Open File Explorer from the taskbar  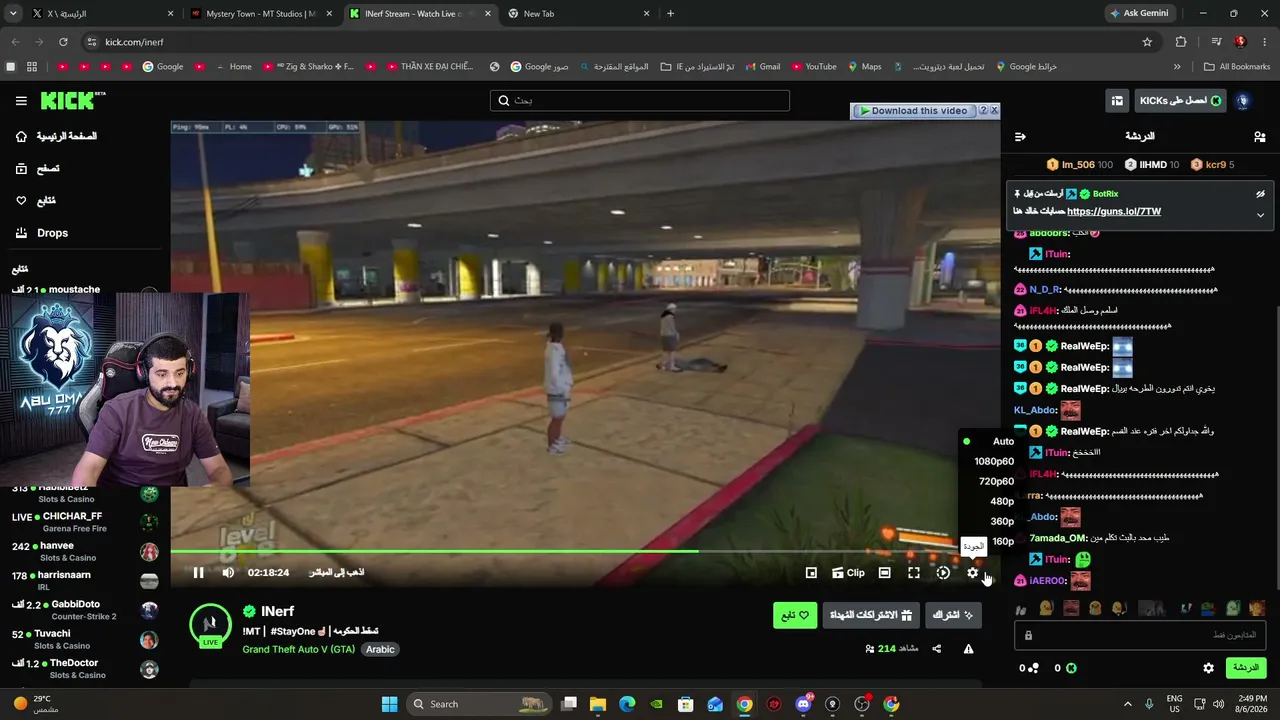click(x=598, y=704)
